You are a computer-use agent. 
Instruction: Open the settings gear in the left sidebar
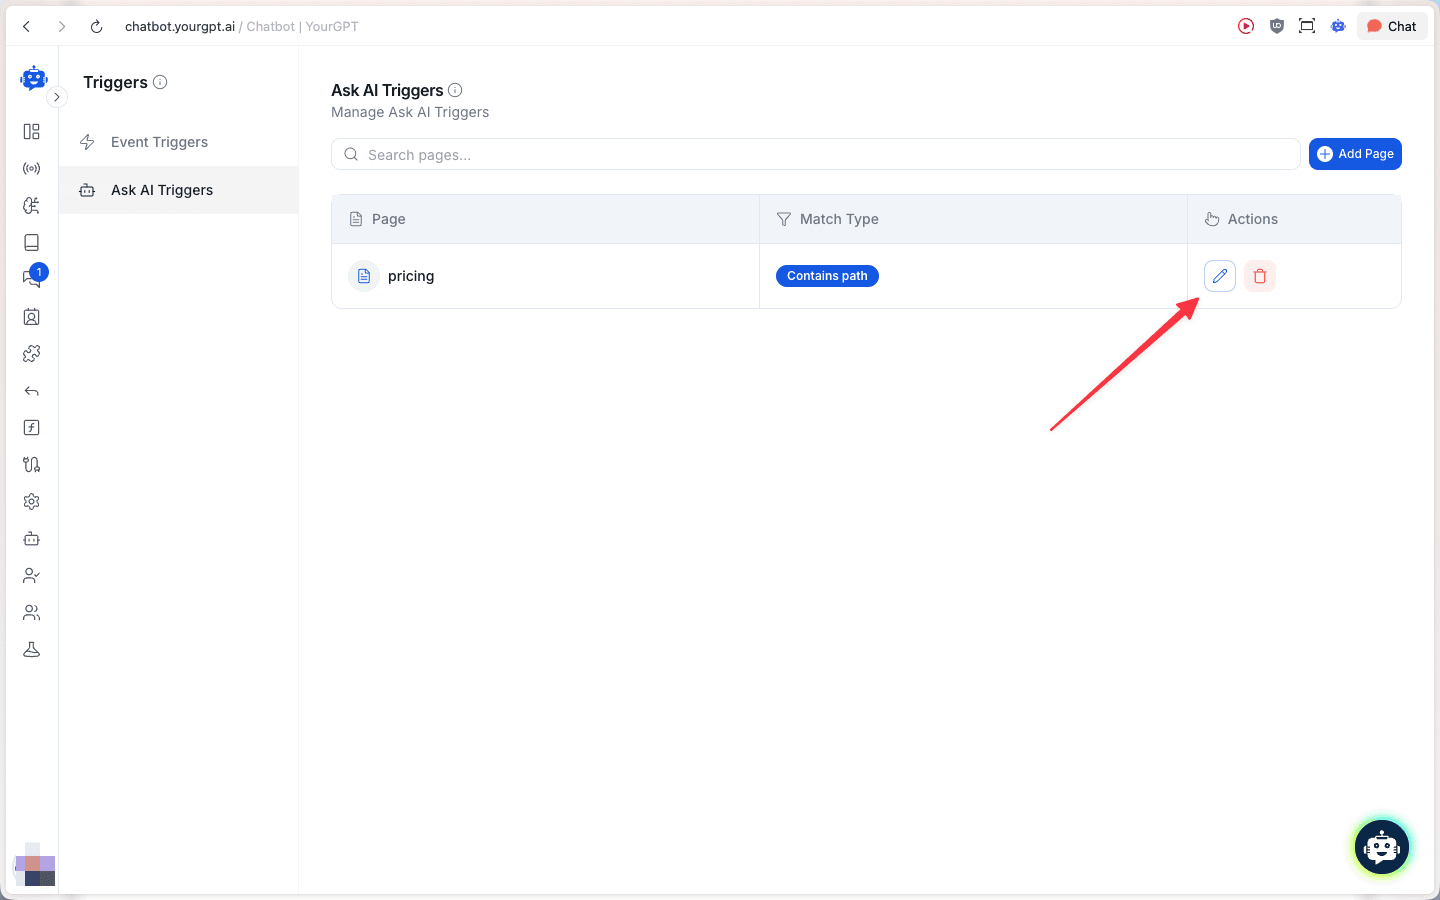(31, 501)
